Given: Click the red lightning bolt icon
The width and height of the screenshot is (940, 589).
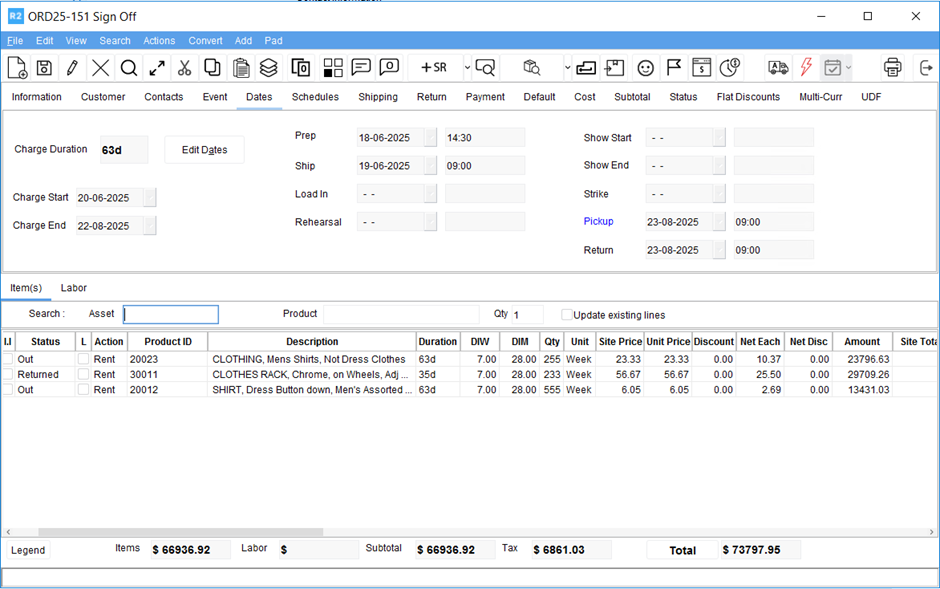Looking at the screenshot, I should (806, 68).
